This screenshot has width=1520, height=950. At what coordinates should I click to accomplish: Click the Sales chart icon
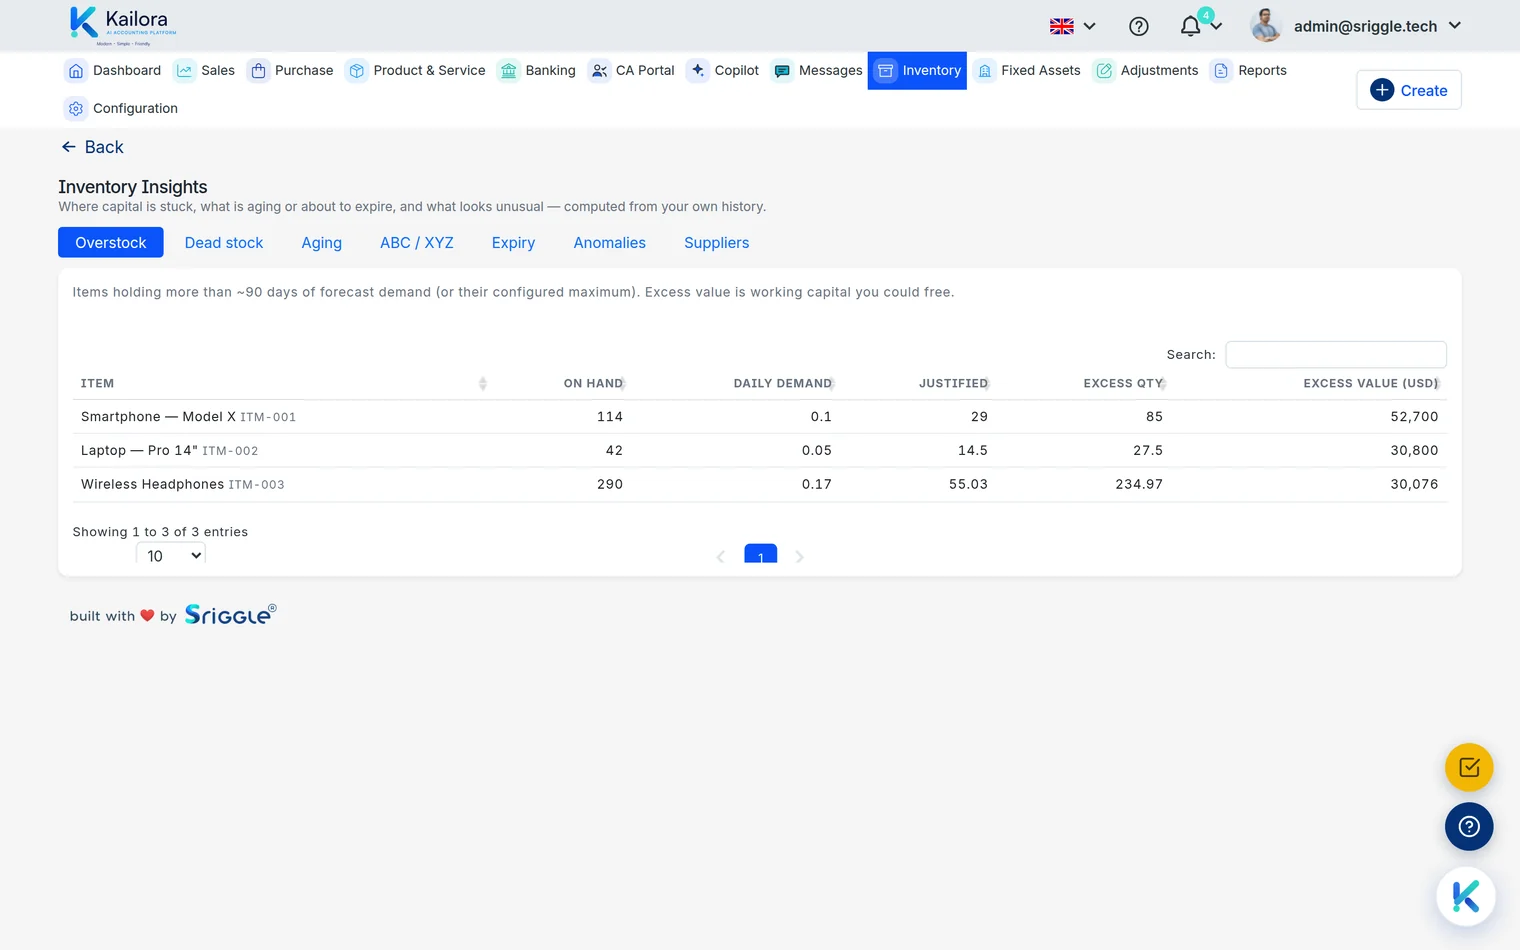pos(184,71)
